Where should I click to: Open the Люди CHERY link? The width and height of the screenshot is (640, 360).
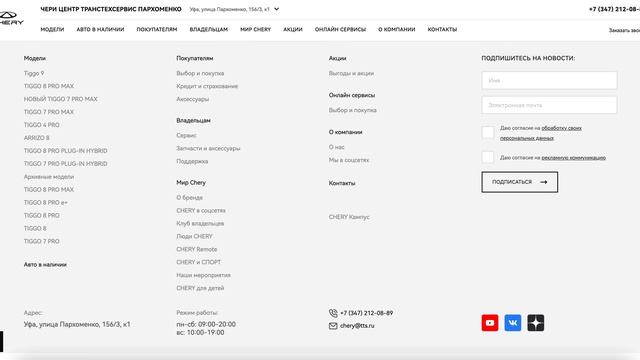point(194,236)
